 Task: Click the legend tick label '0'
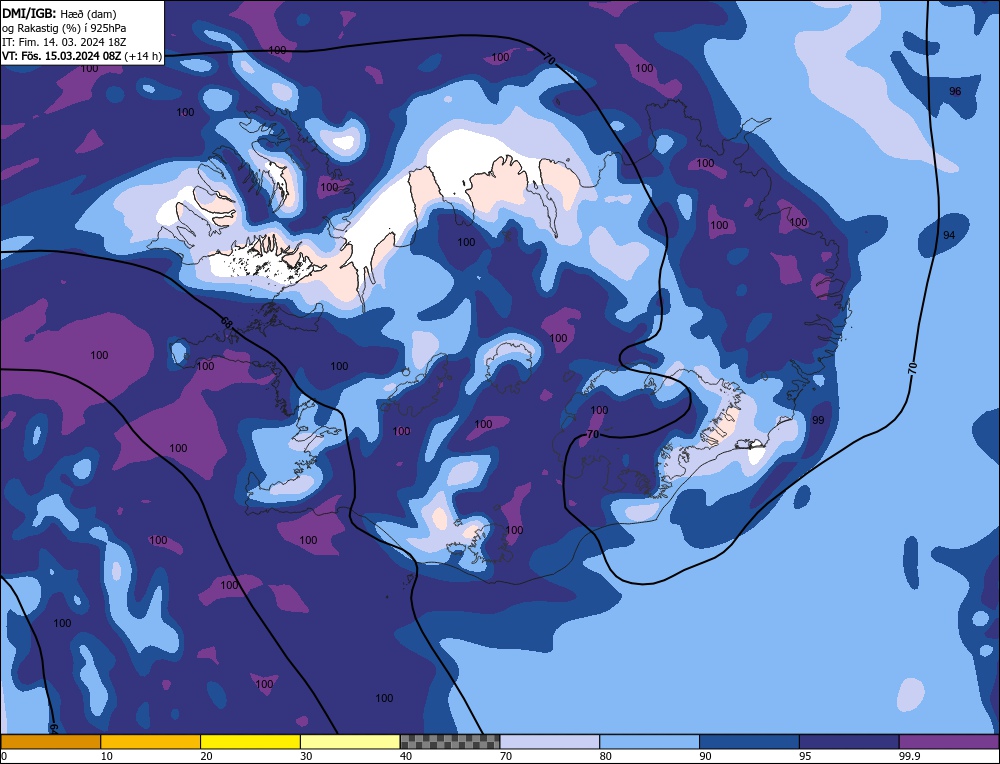(x=4, y=756)
